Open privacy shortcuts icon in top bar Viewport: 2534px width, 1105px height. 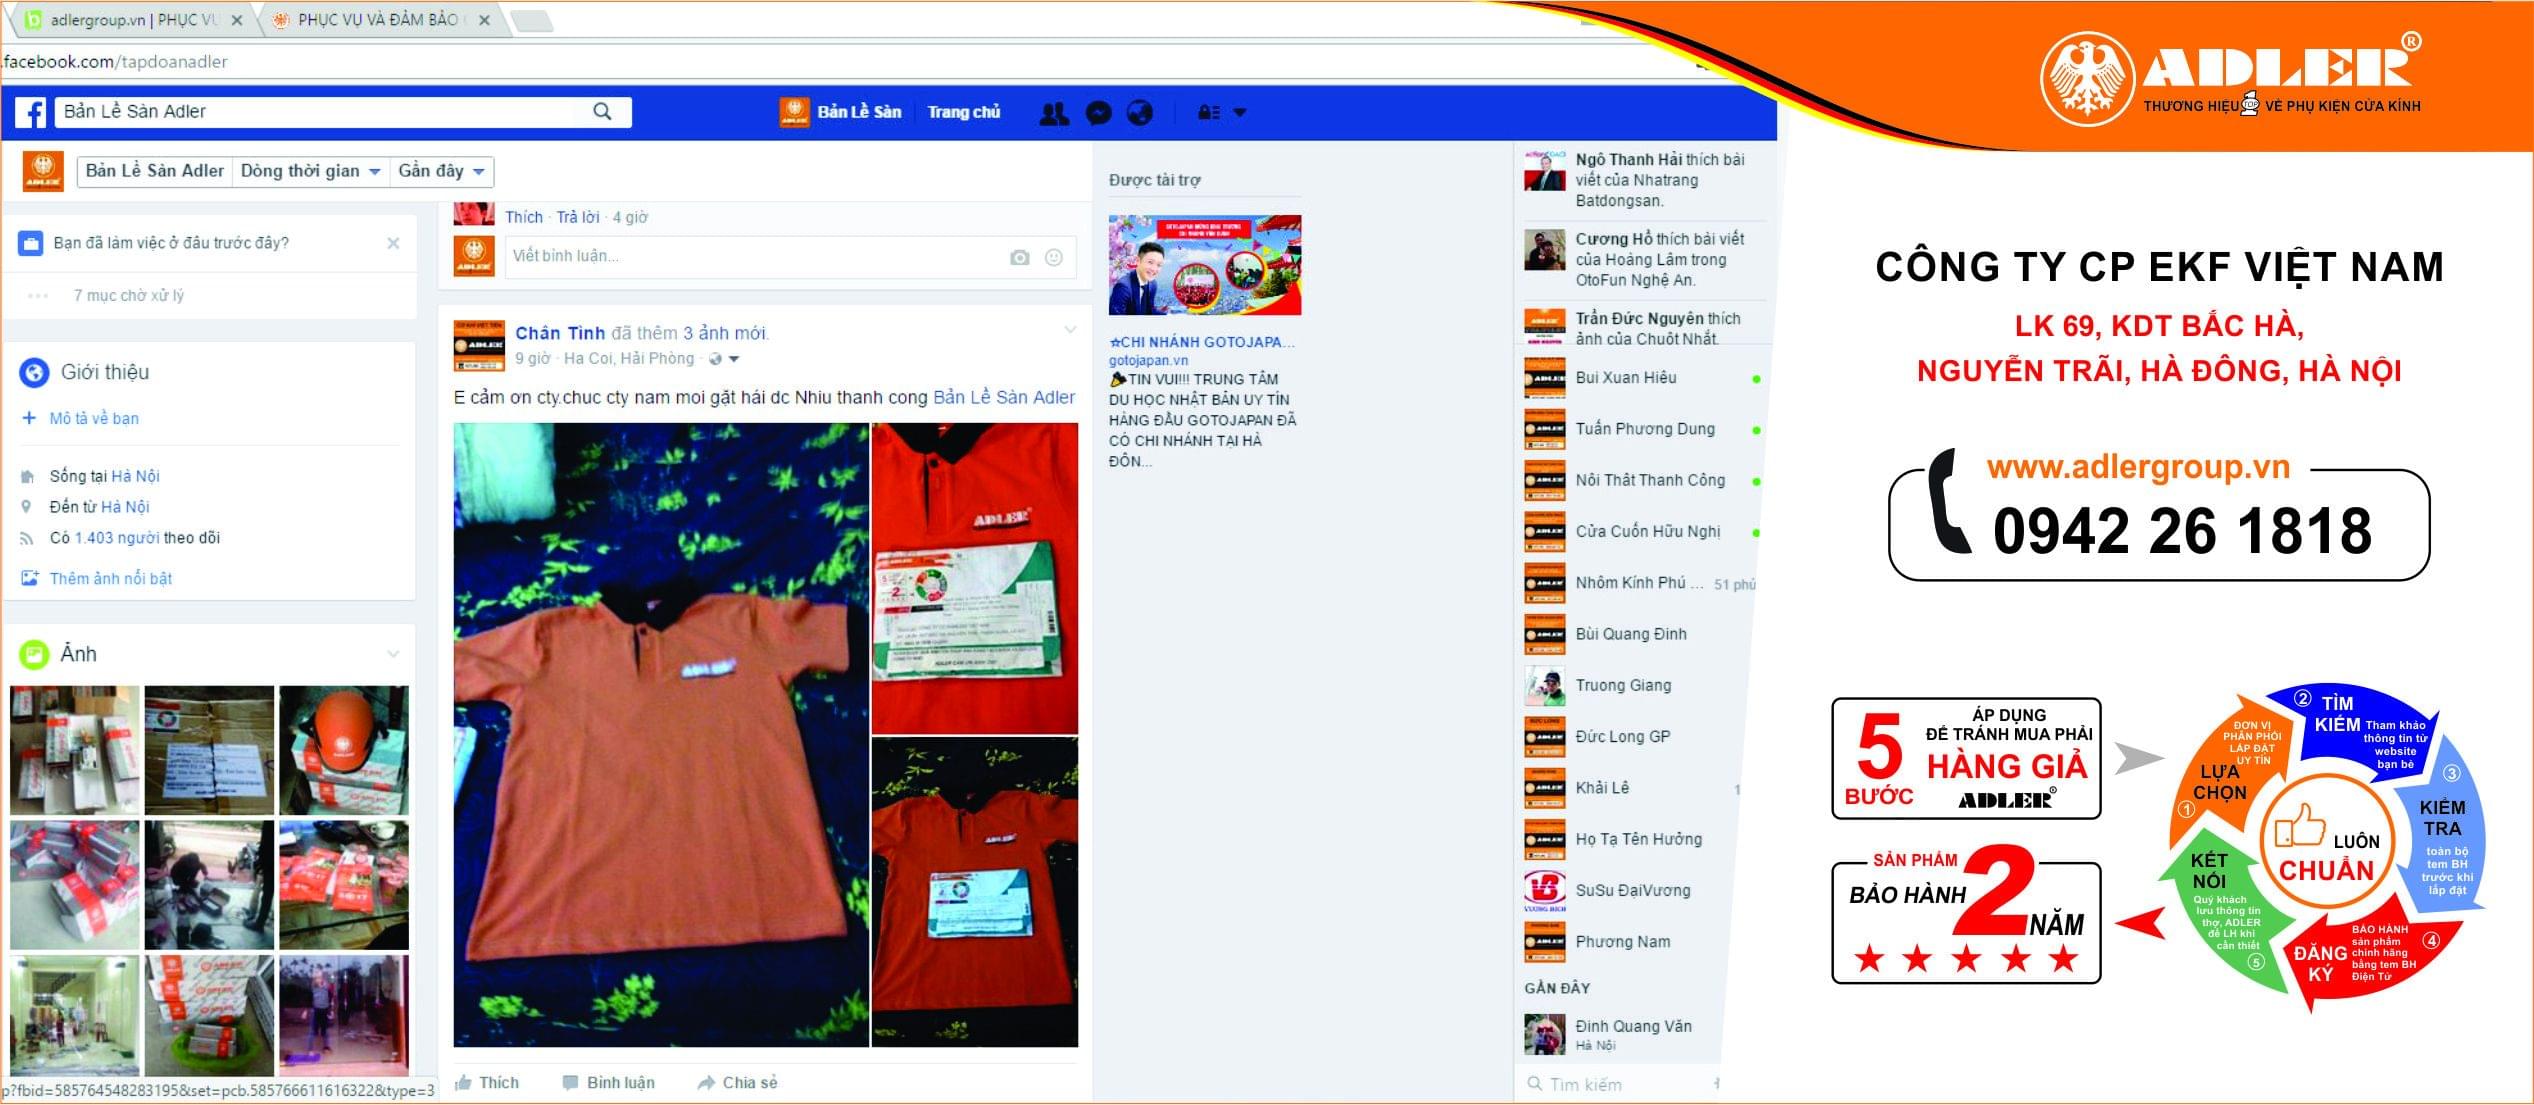point(1209,113)
